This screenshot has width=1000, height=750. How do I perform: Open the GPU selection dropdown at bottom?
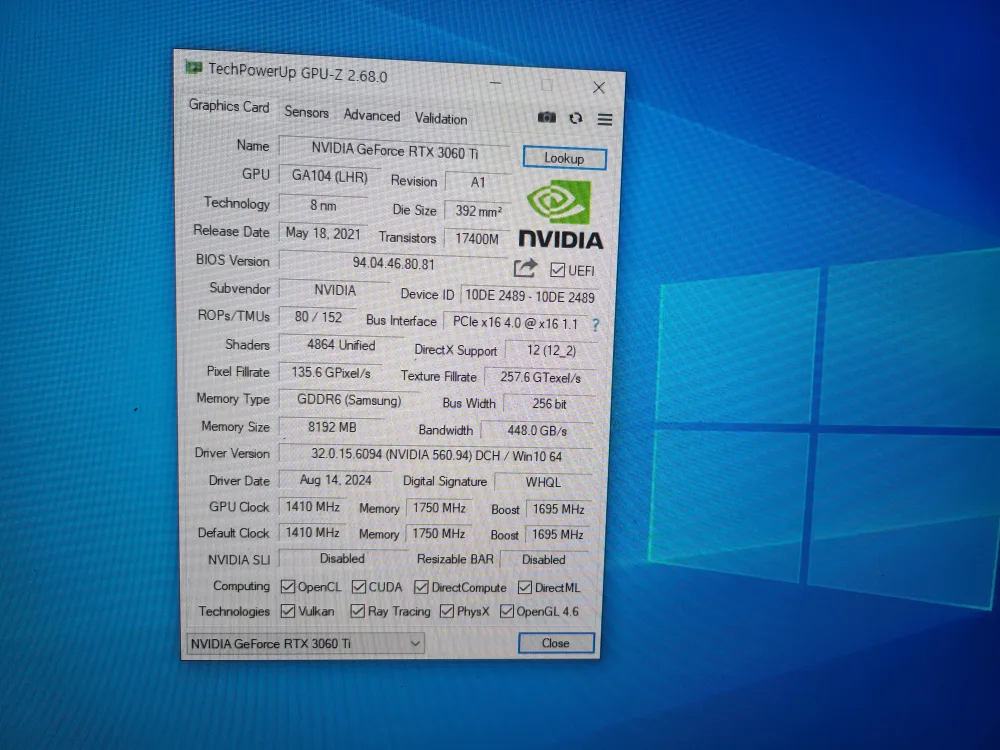[305, 643]
